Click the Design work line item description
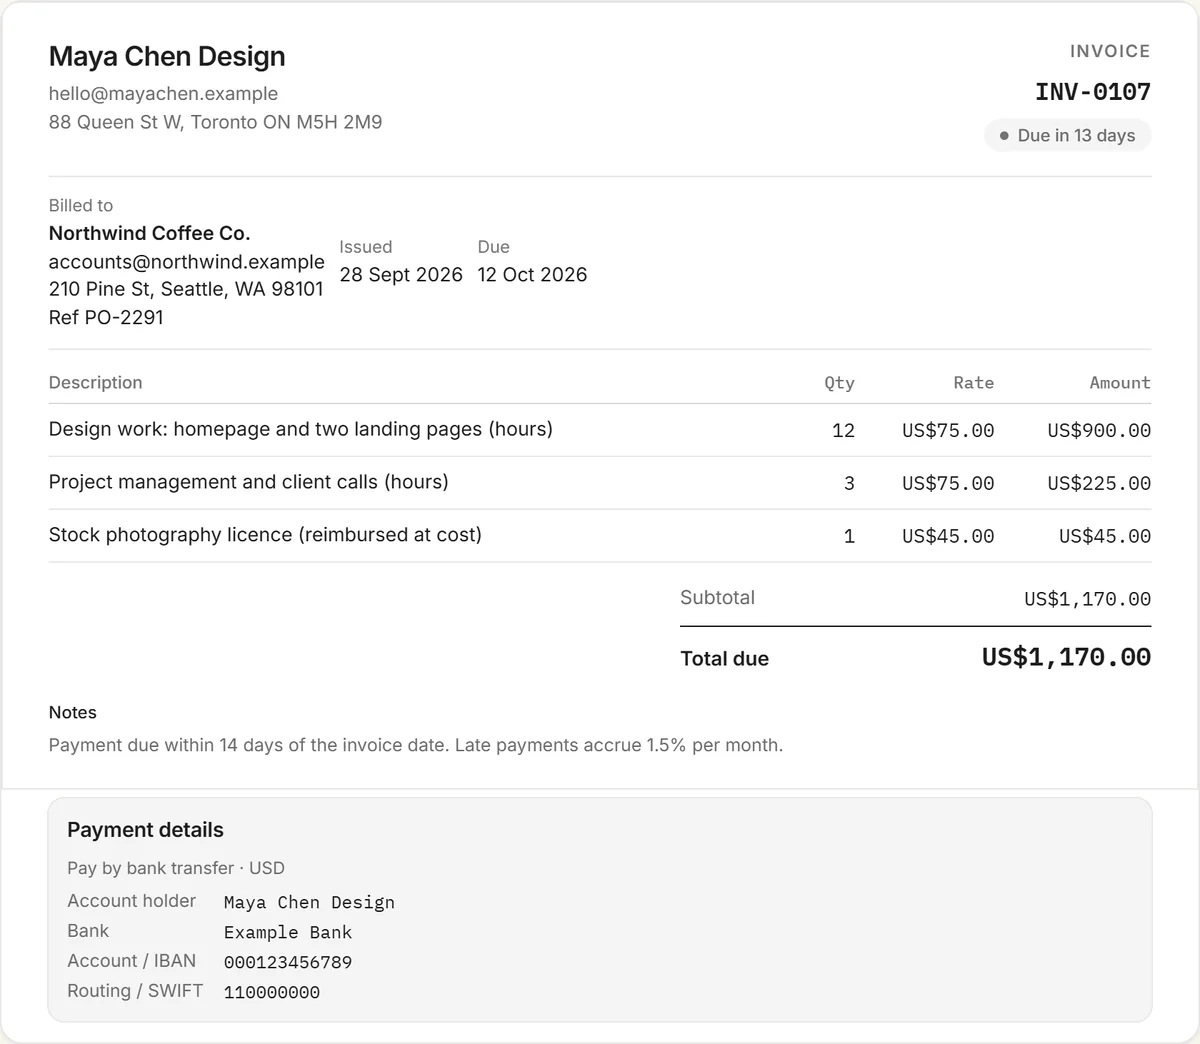The image size is (1200, 1044). (300, 429)
